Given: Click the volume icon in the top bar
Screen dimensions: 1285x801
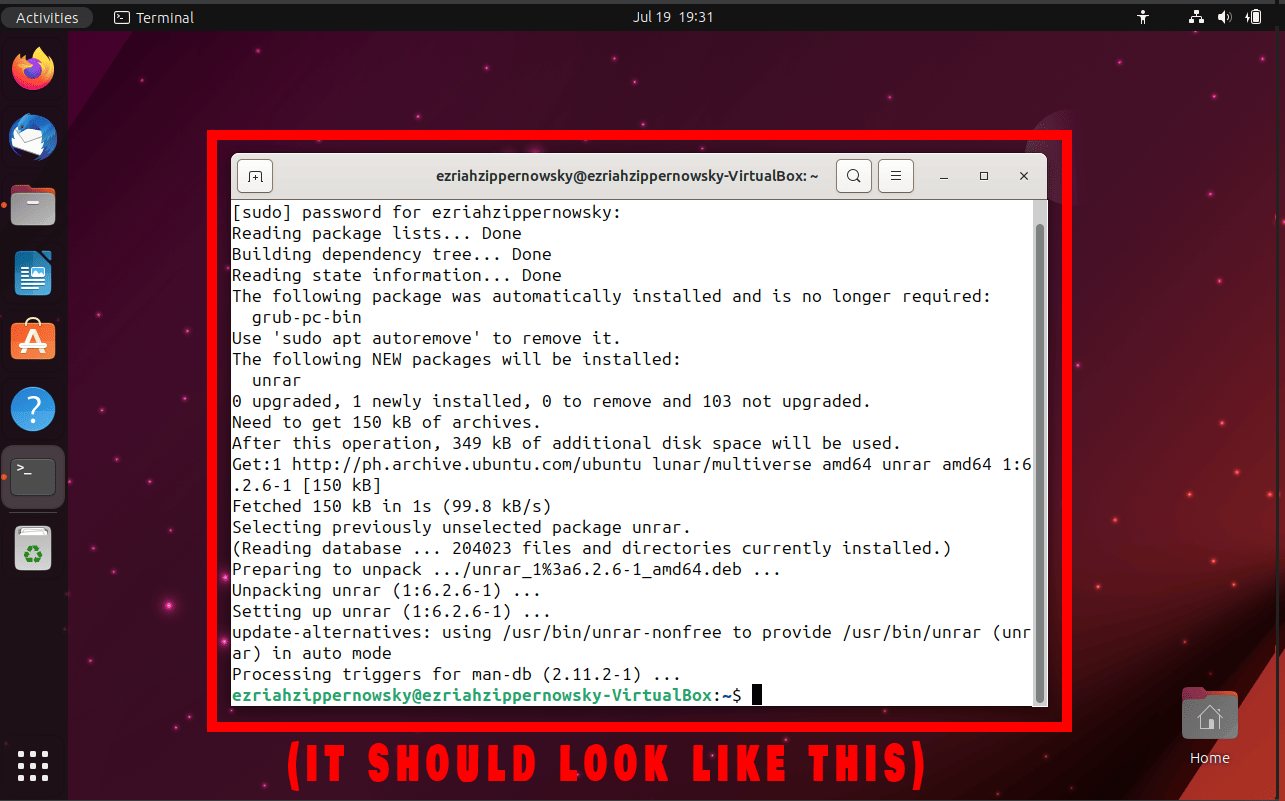Looking at the screenshot, I should (x=1224, y=17).
